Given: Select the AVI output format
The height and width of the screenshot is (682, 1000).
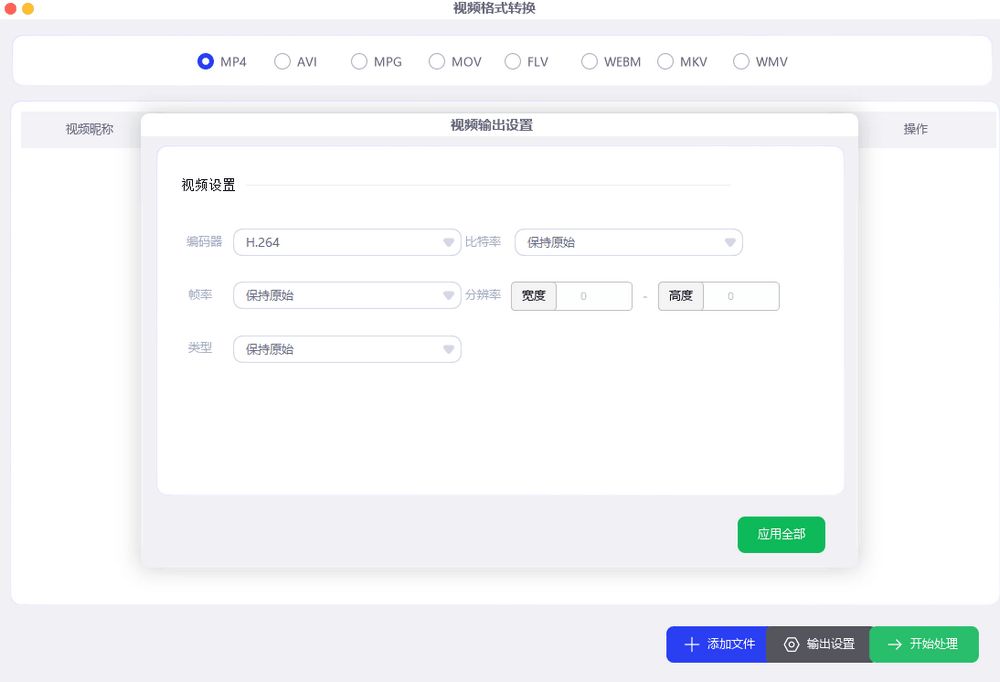Looking at the screenshot, I should click(281, 61).
